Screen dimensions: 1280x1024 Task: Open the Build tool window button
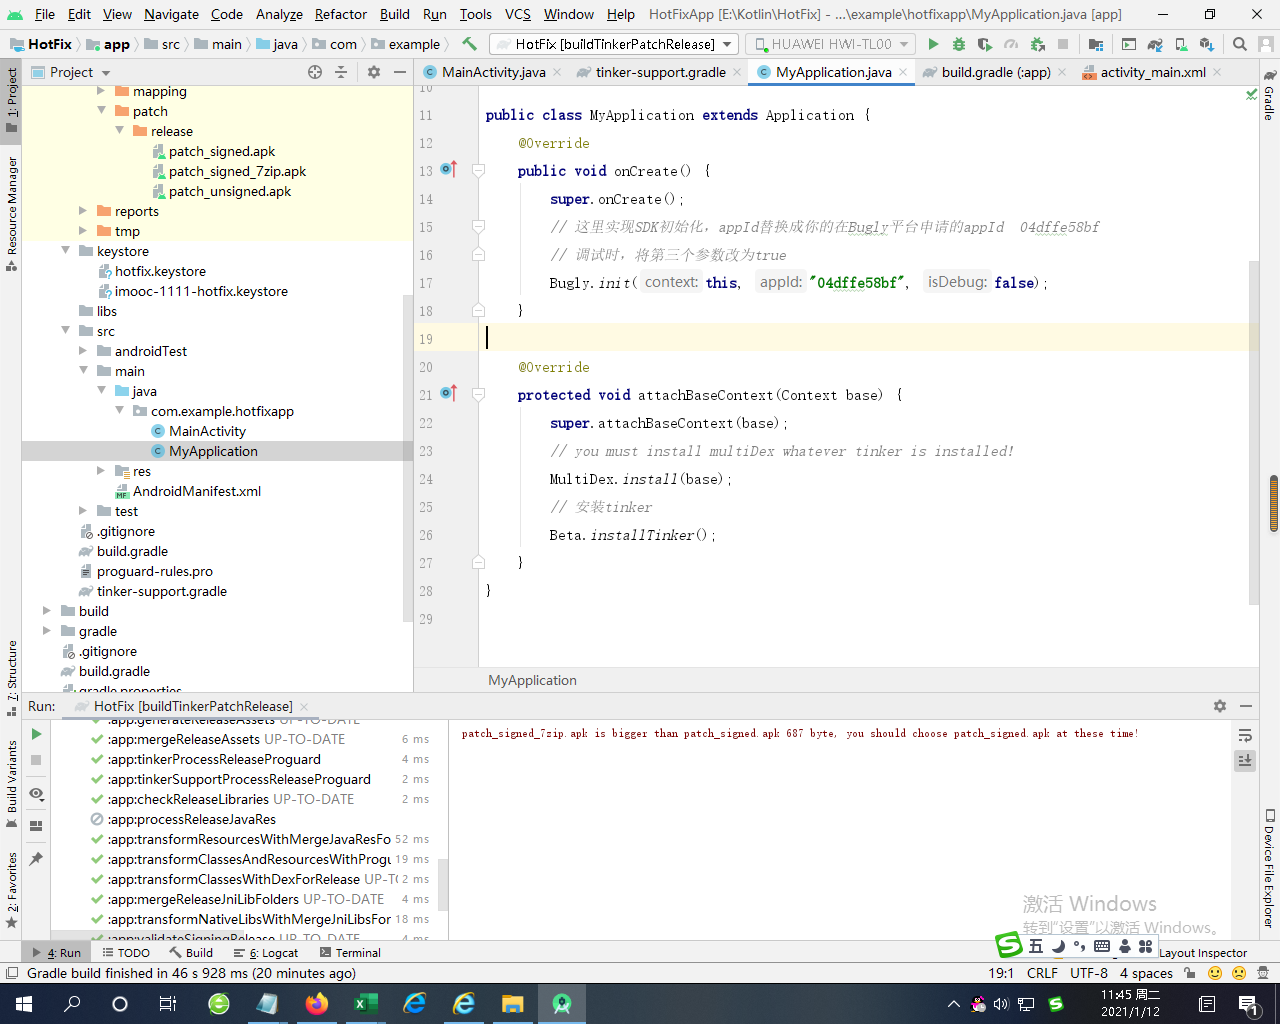coord(192,953)
